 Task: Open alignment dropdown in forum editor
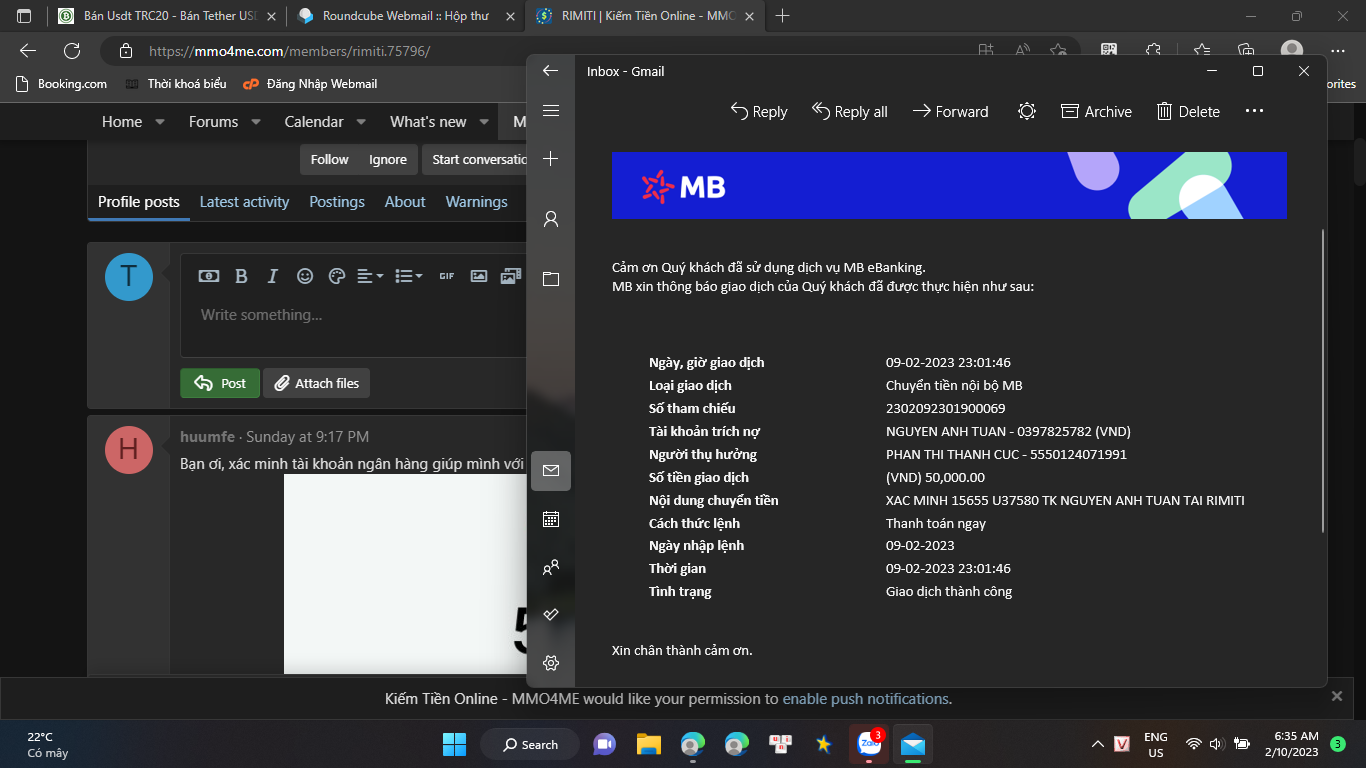tap(370, 276)
